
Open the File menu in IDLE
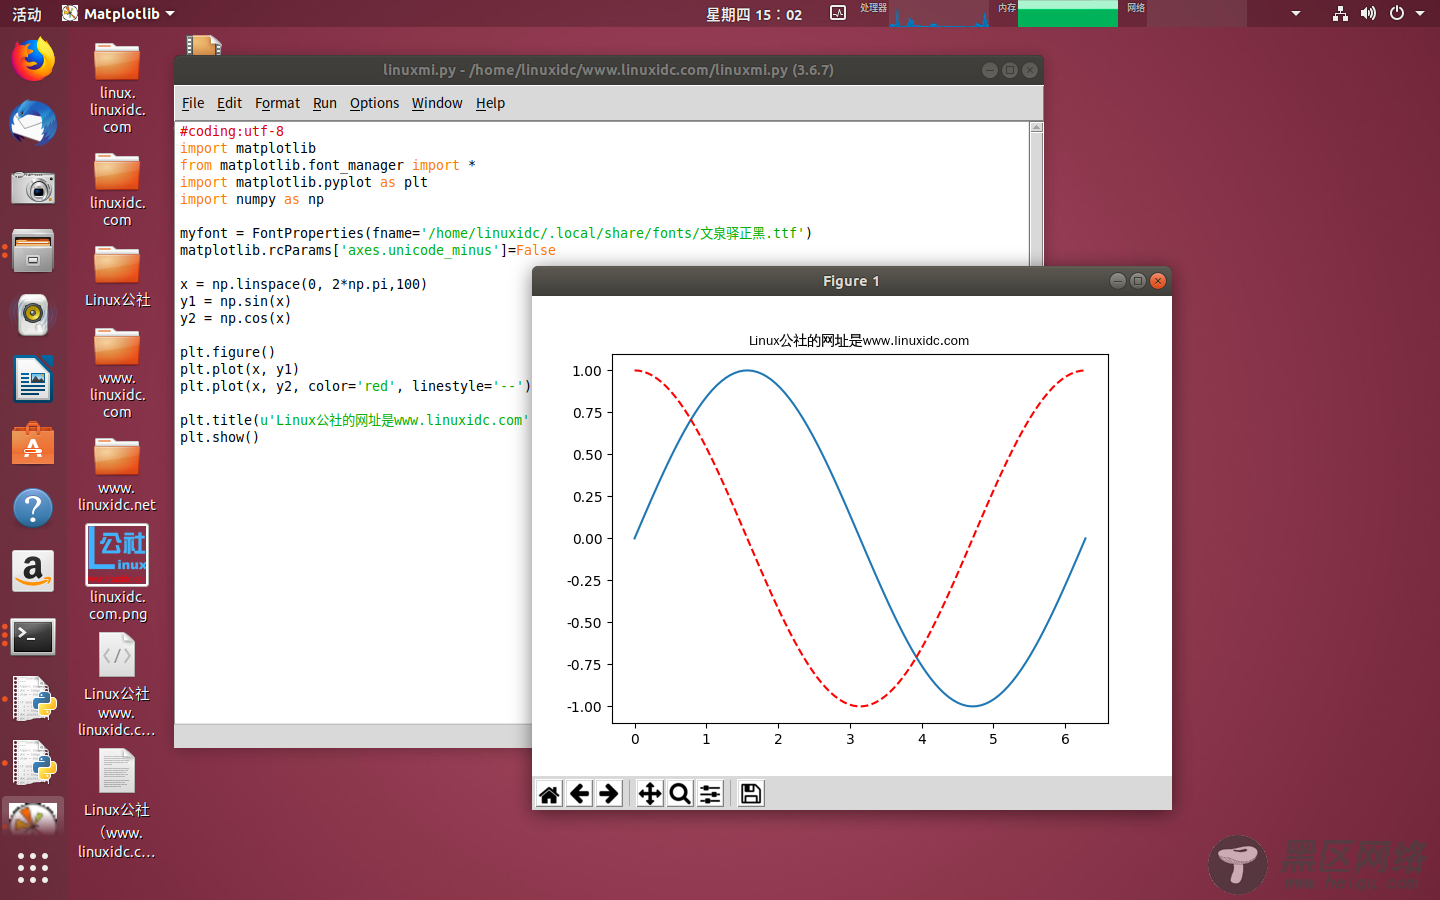(193, 103)
